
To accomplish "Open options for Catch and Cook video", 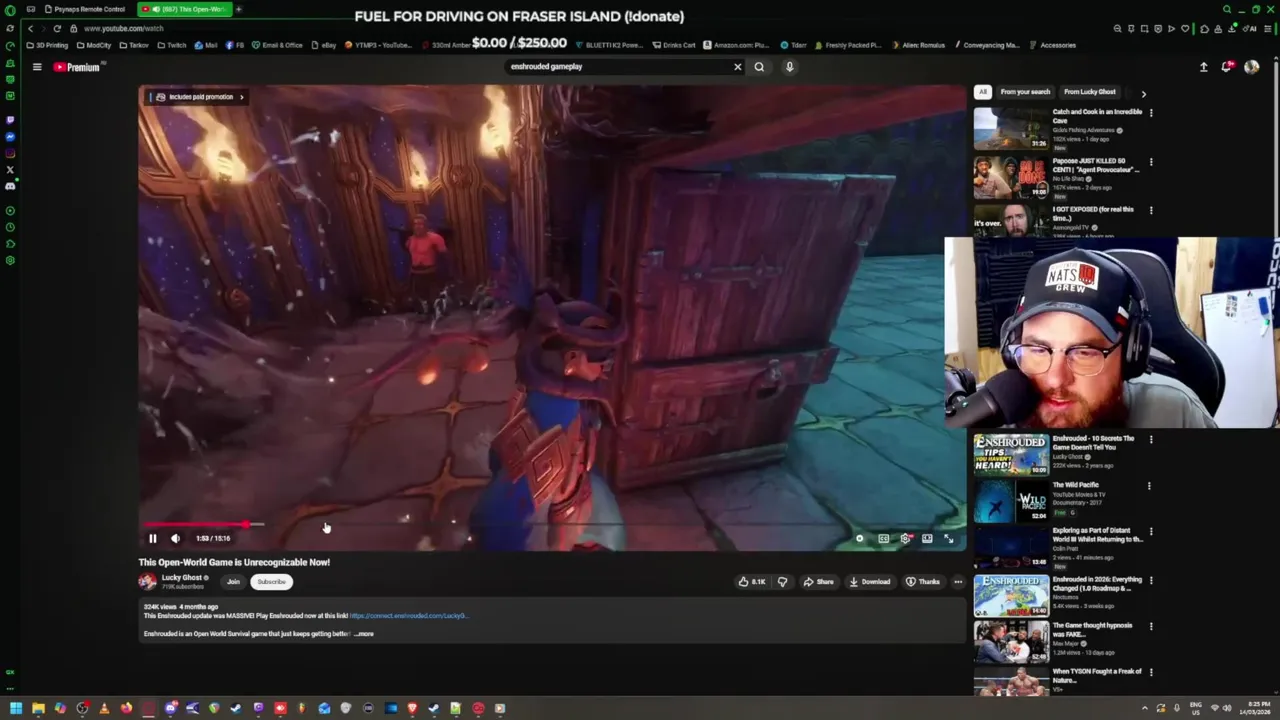I will click(1151, 113).
